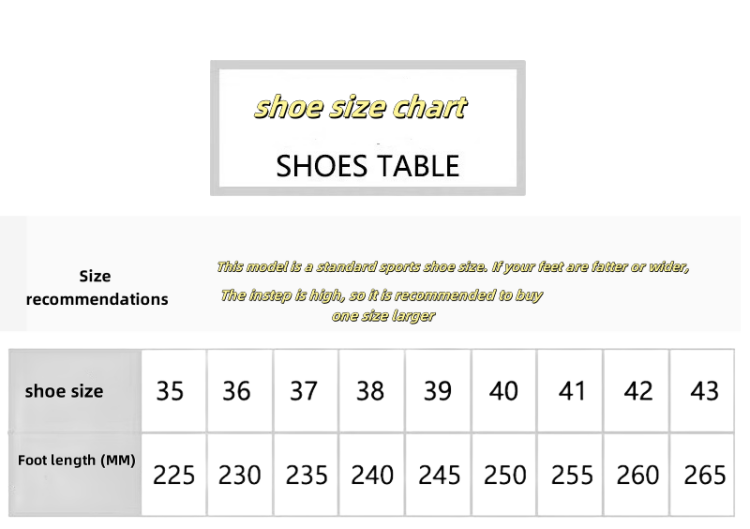Select shoe size 39 cell
This screenshot has height=529, width=750.
coord(438,391)
